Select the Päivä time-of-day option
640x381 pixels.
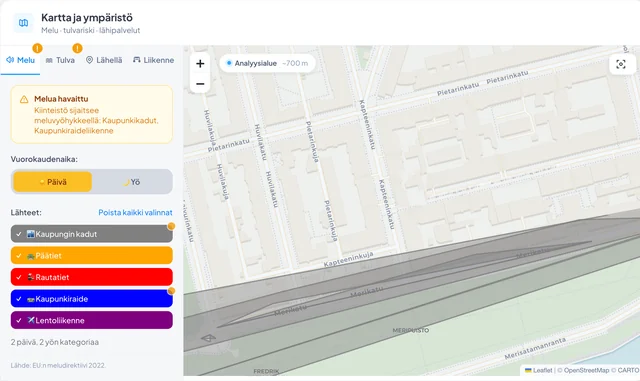[x=52, y=182]
